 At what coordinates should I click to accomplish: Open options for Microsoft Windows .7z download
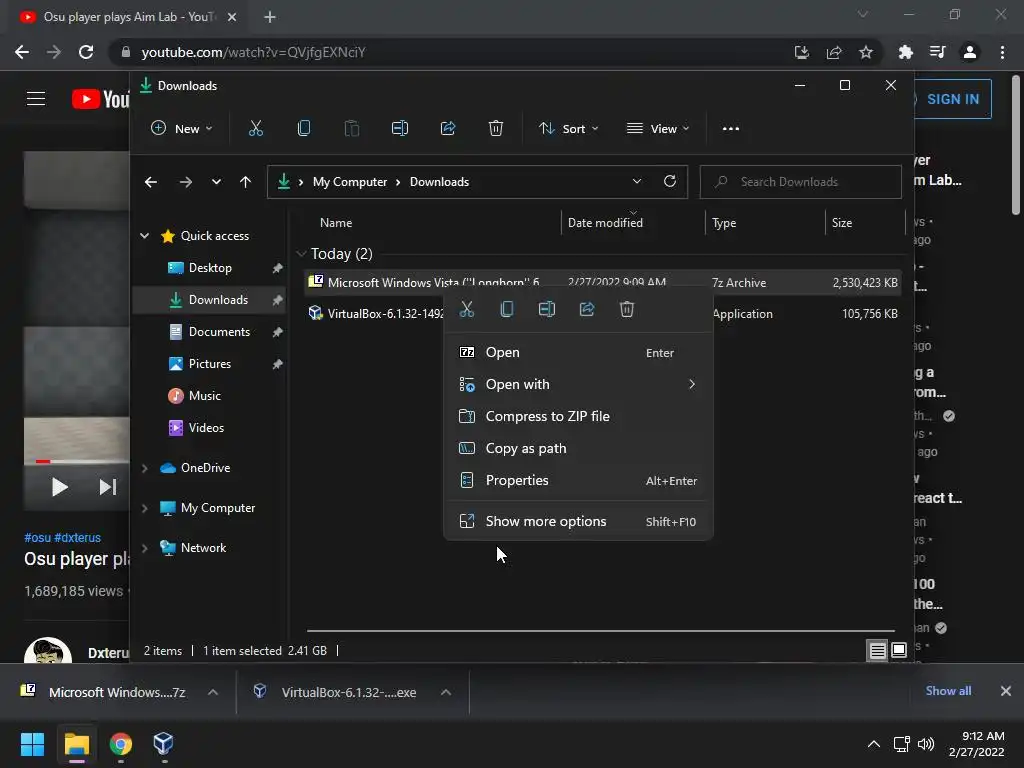click(213, 692)
